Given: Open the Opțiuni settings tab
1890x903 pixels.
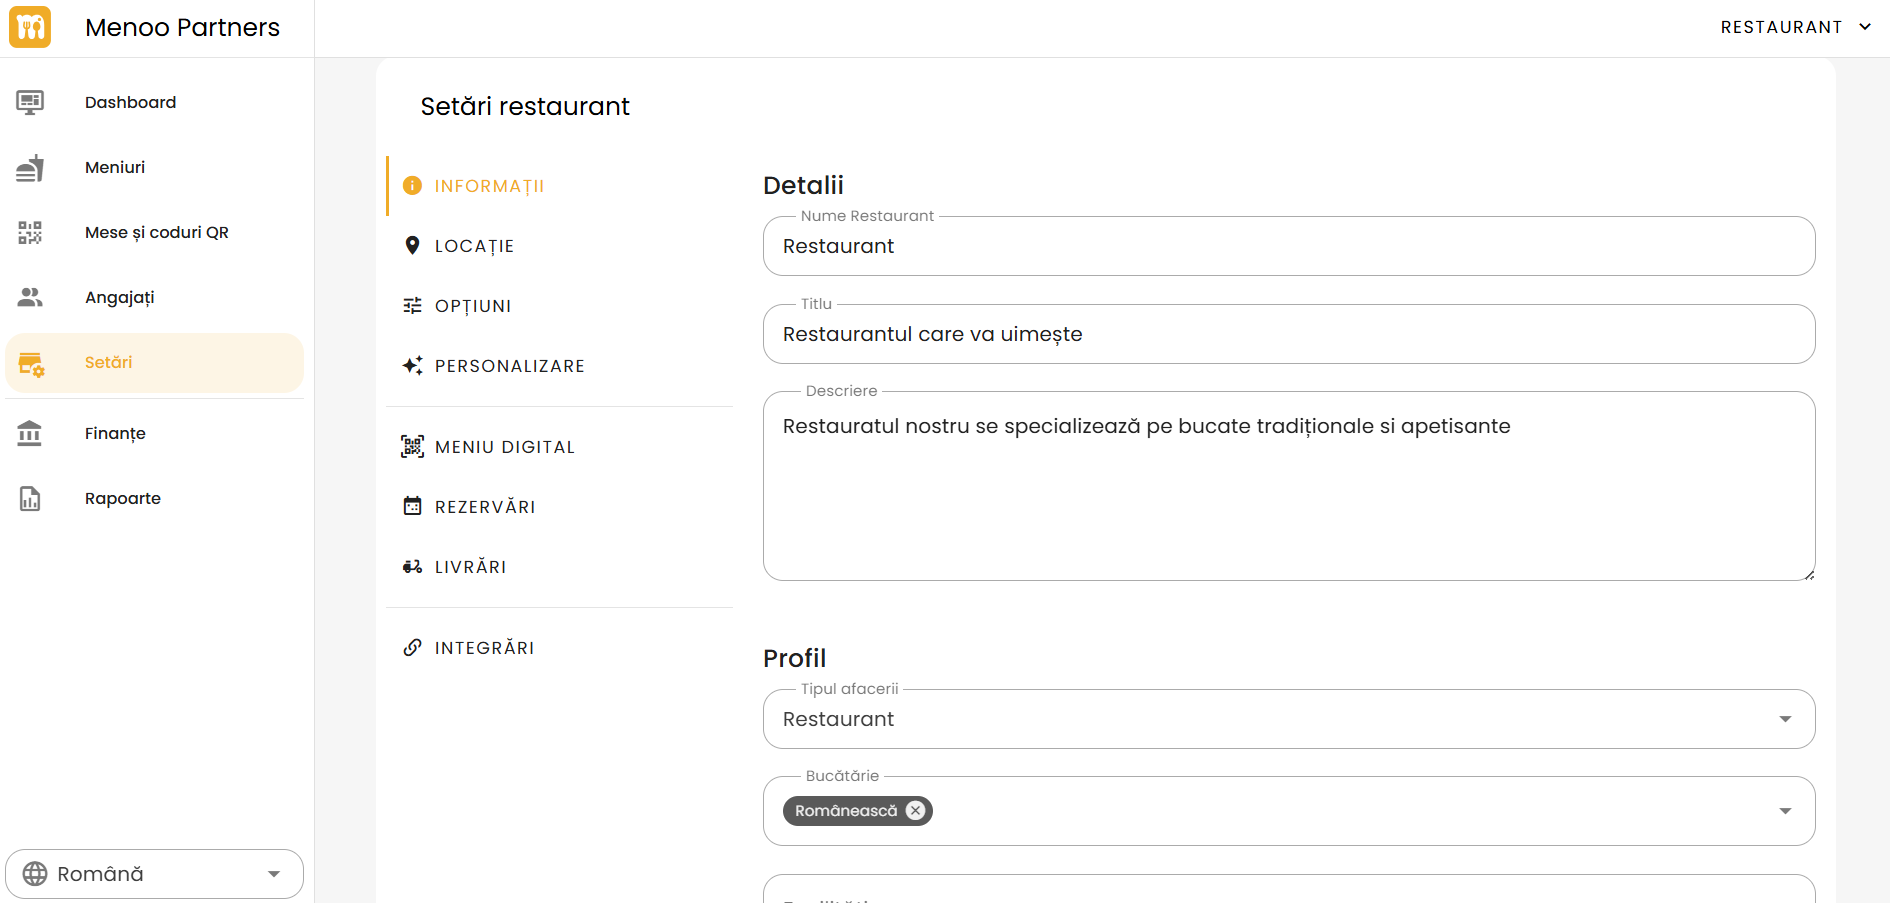Looking at the screenshot, I should coord(473,306).
